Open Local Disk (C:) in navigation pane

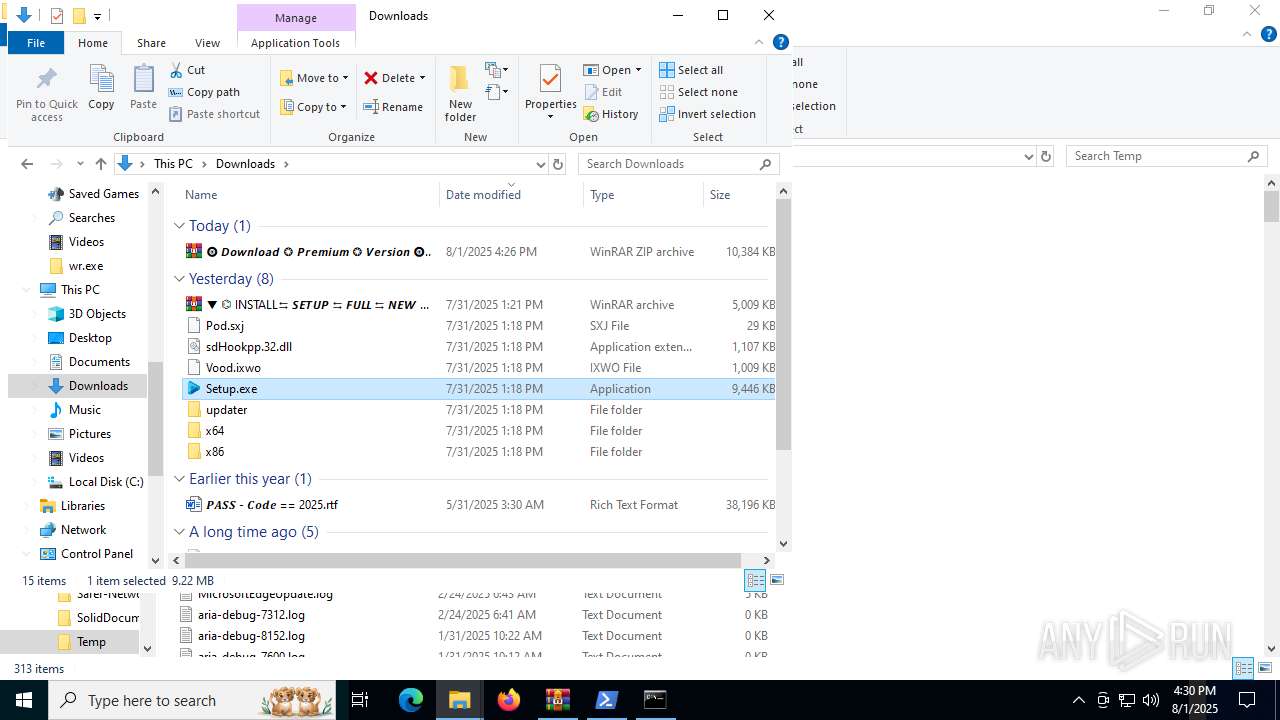(95, 482)
